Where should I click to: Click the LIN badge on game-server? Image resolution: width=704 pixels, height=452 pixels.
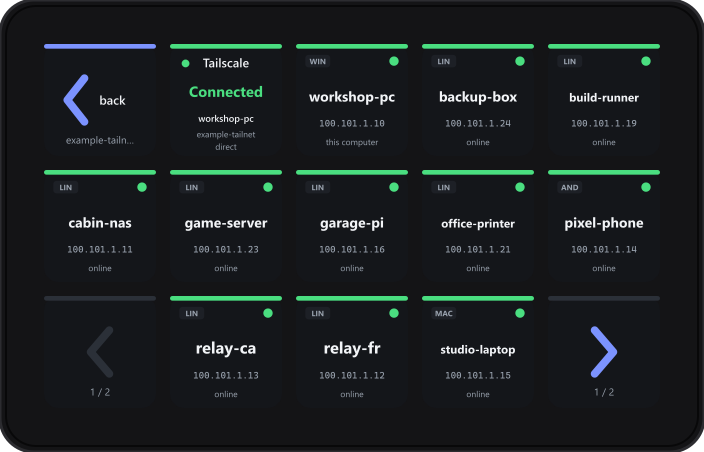(192, 188)
